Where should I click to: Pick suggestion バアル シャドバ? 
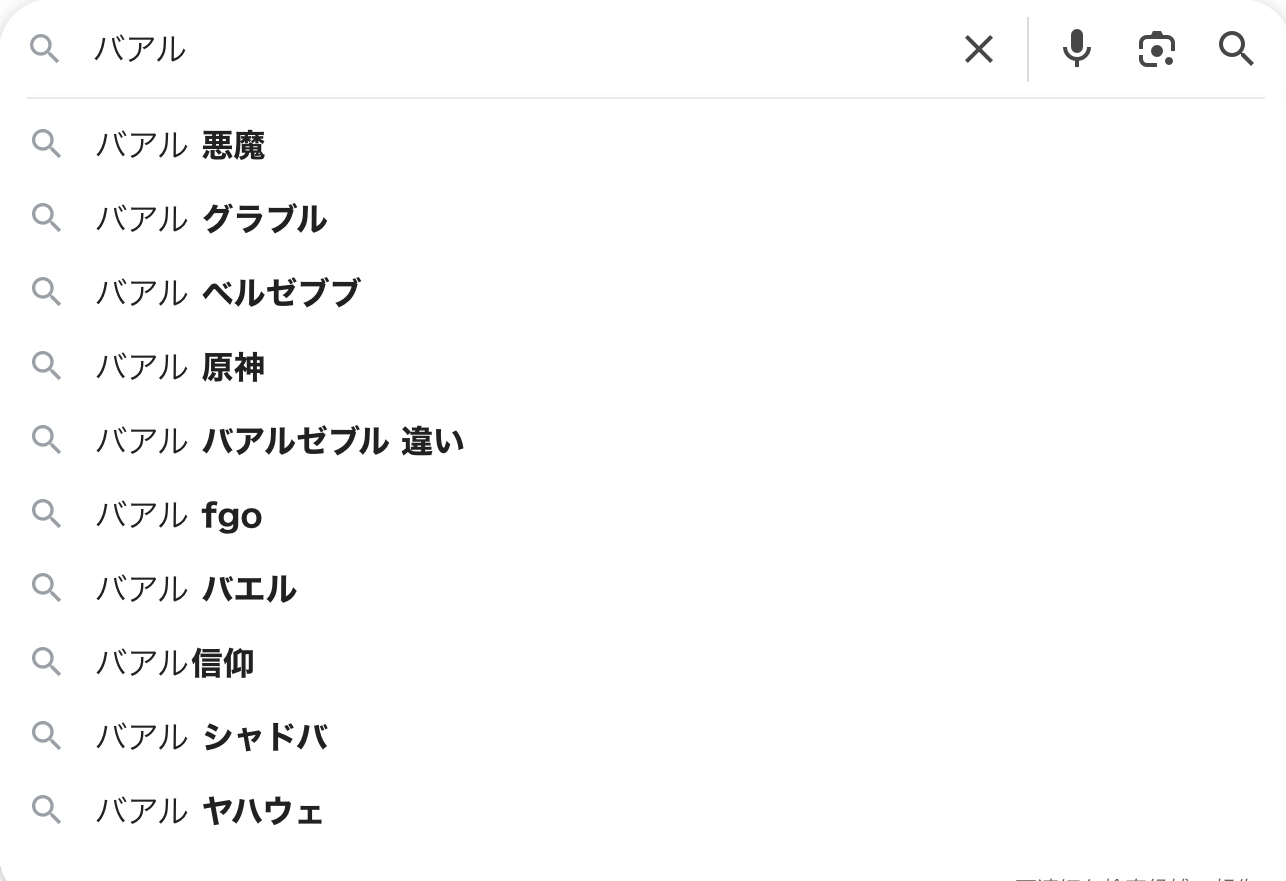(x=211, y=737)
